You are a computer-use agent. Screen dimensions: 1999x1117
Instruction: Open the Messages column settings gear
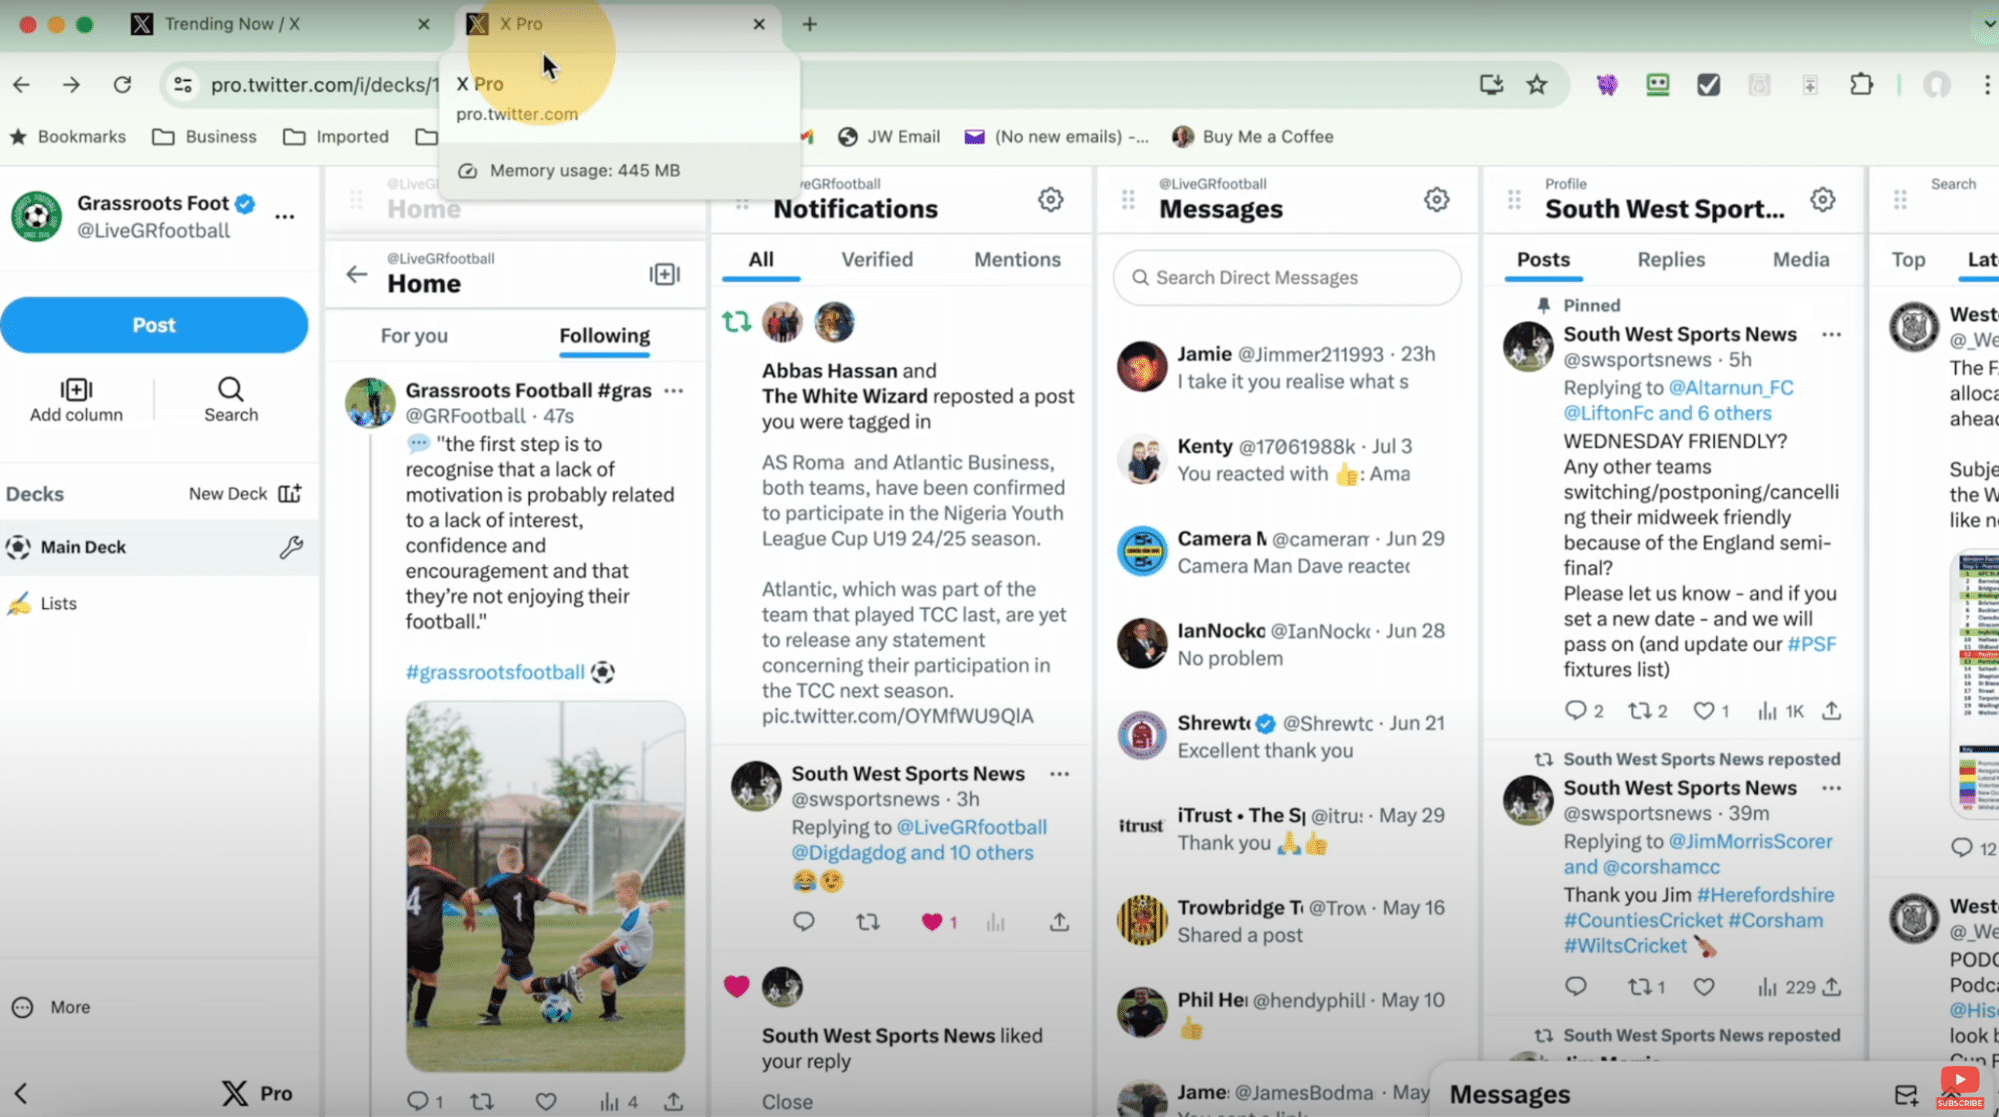pyautogui.click(x=1436, y=199)
